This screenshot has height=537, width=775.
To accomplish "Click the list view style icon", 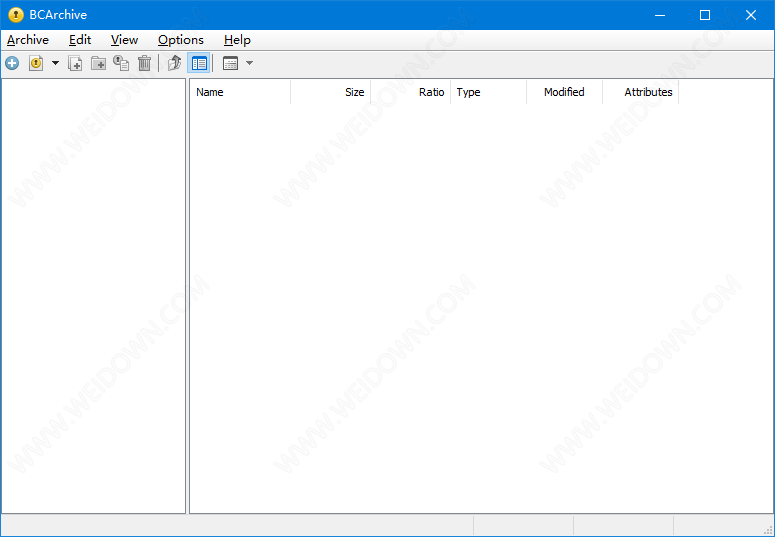I will [230, 63].
